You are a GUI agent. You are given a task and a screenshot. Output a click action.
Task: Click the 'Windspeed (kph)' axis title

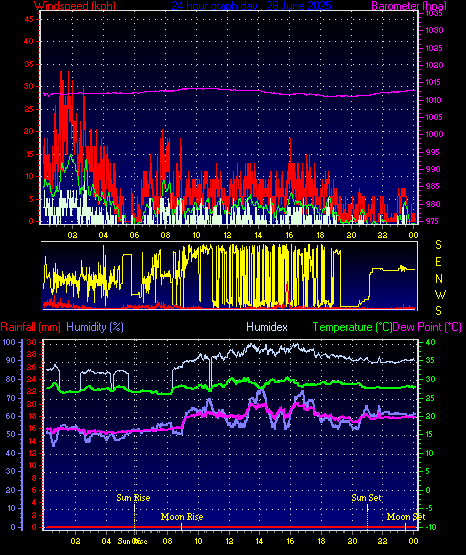(75, 5)
